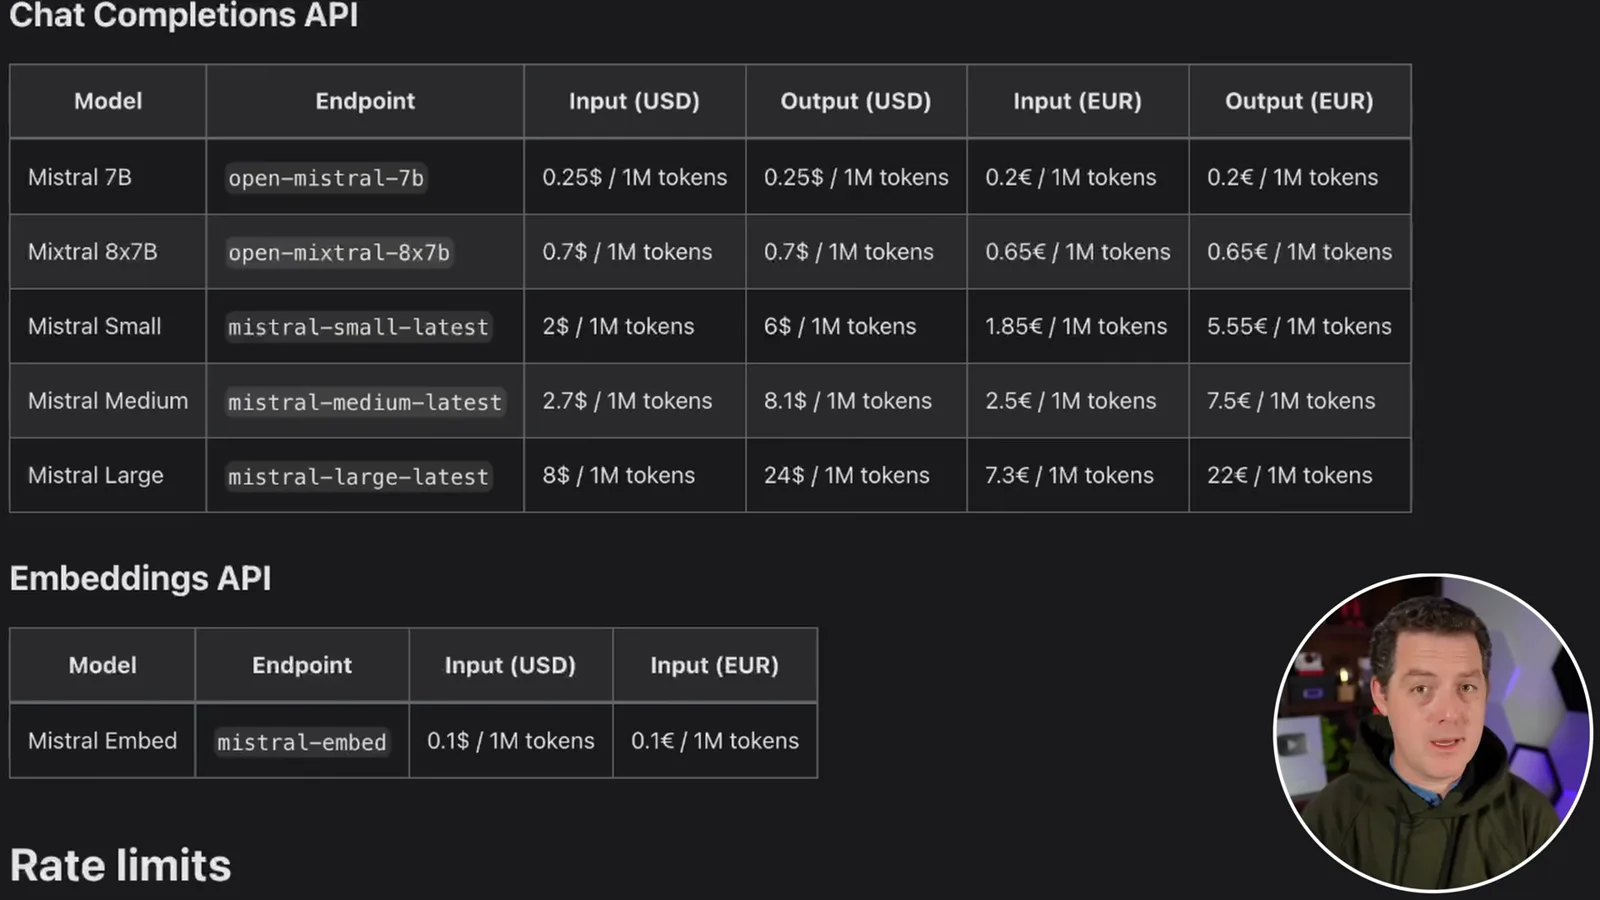Select the "mistral-medium-latest" endpoint name
Image resolution: width=1600 pixels, height=900 pixels.
(x=365, y=402)
